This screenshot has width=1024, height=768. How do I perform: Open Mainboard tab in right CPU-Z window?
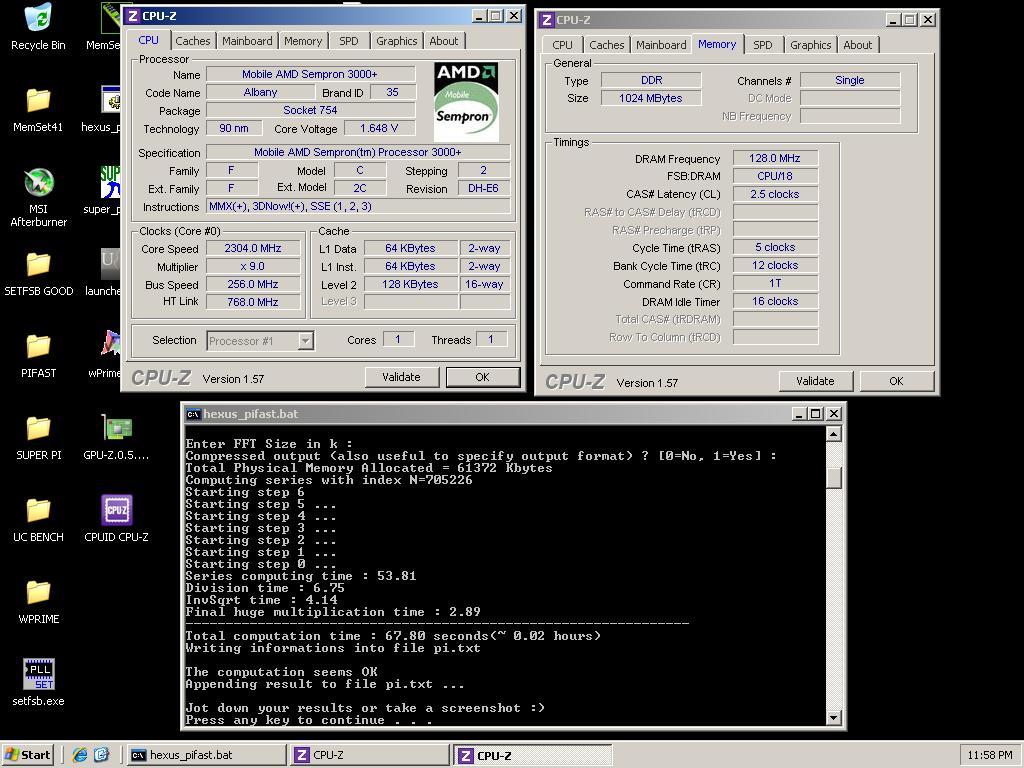coord(661,45)
